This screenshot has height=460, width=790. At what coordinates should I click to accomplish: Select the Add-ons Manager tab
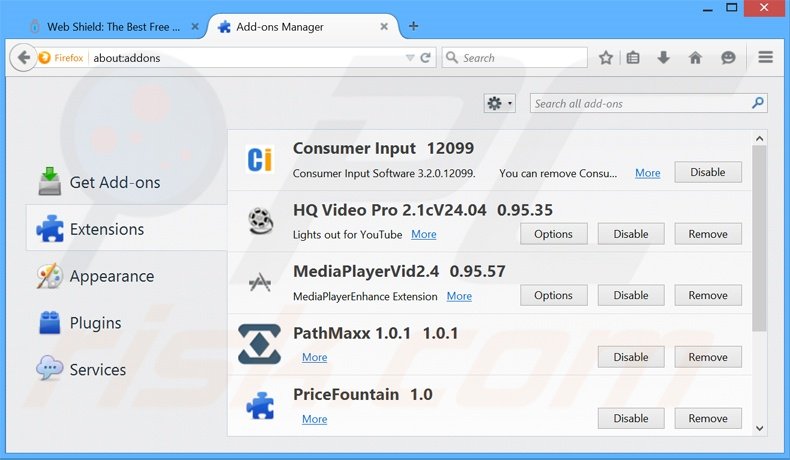click(x=303, y=27)
